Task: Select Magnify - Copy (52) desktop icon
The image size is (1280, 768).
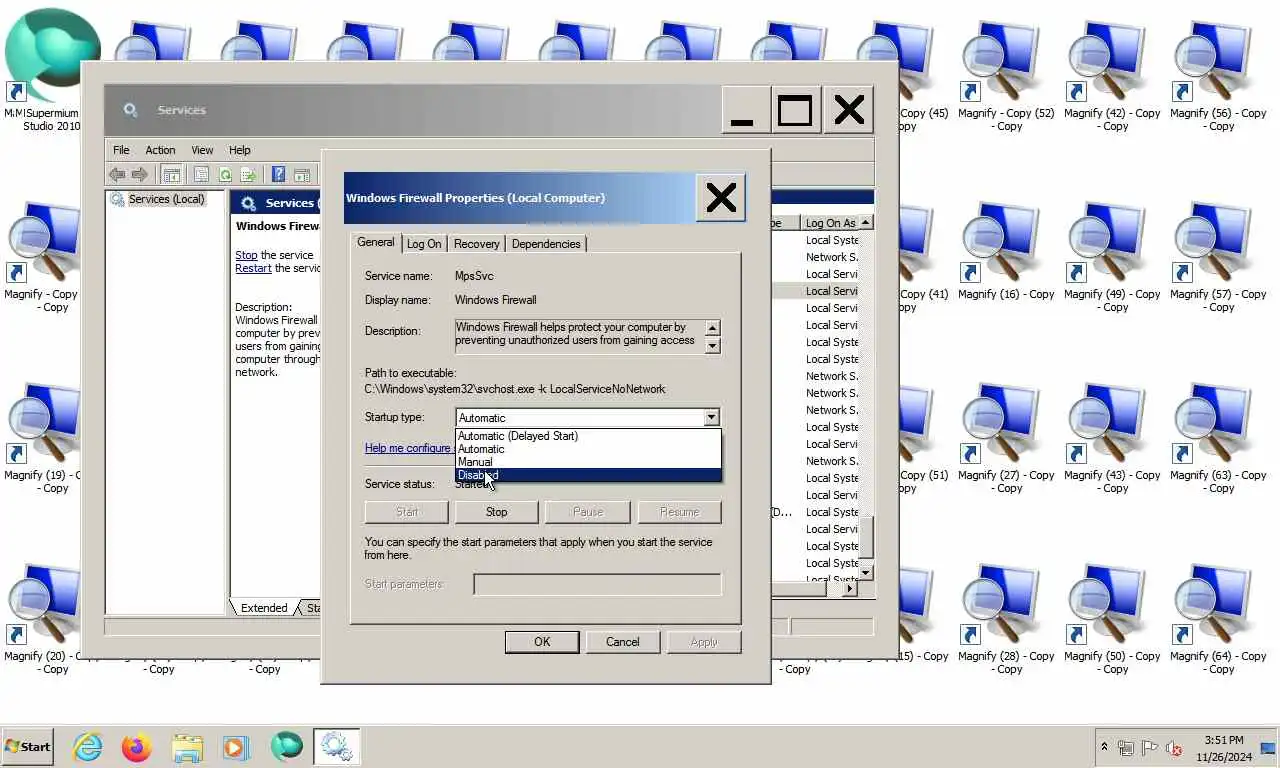Action: pos(1006,76)
